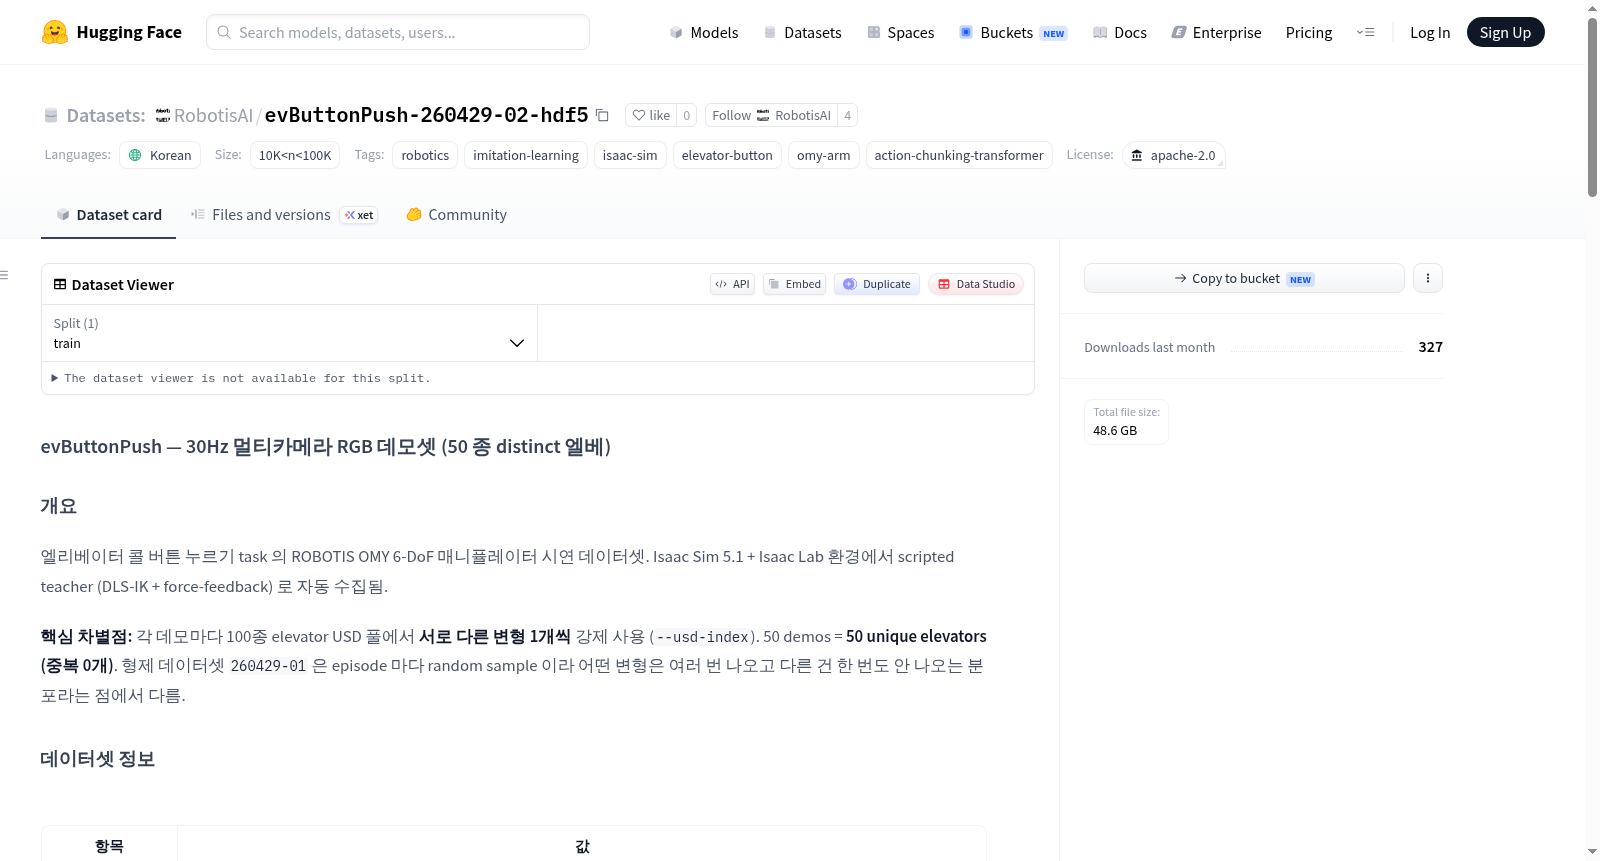Follow RobotisAI organization
Viewport: 1600px width, 861px height.
(771, 115)
